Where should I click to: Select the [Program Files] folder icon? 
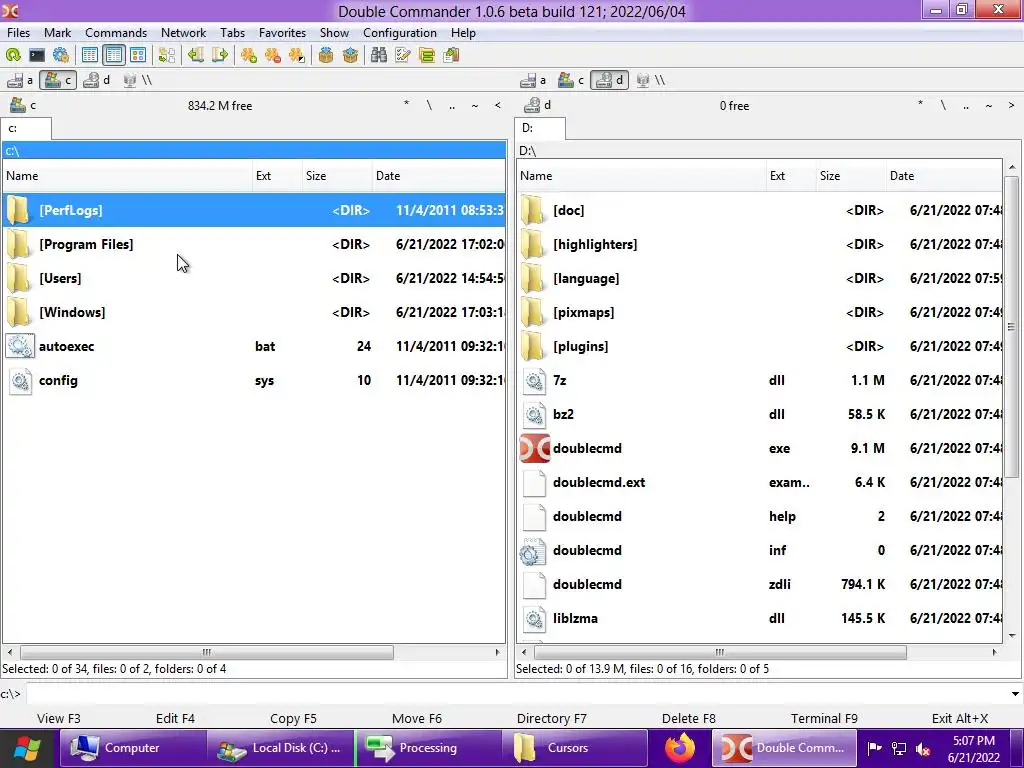click(x=18, y=244)
